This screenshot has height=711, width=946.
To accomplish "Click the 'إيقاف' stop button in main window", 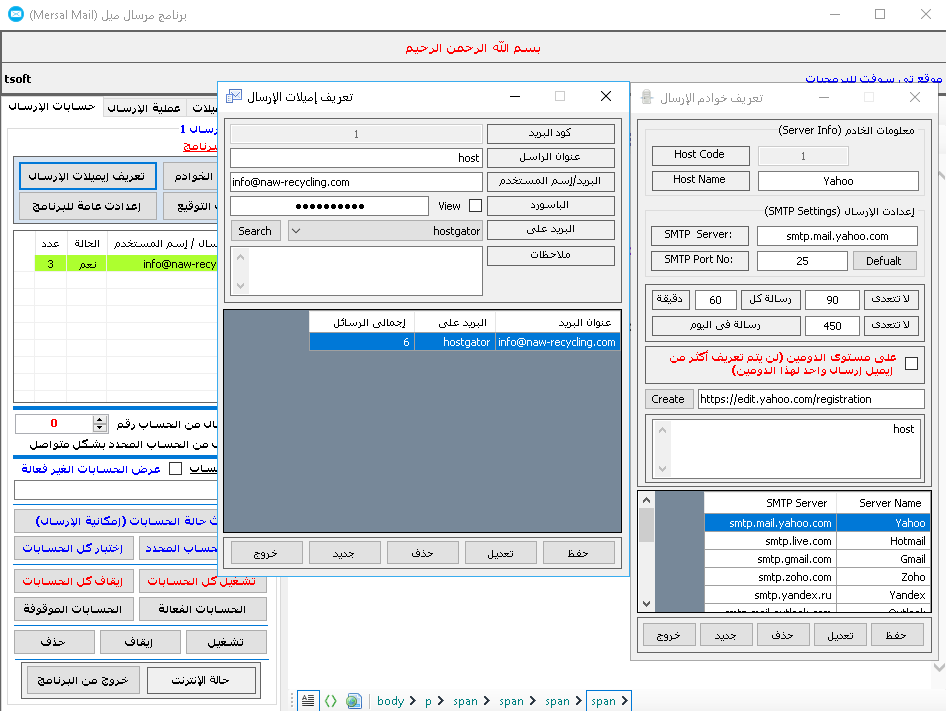I will coord(140,642).
